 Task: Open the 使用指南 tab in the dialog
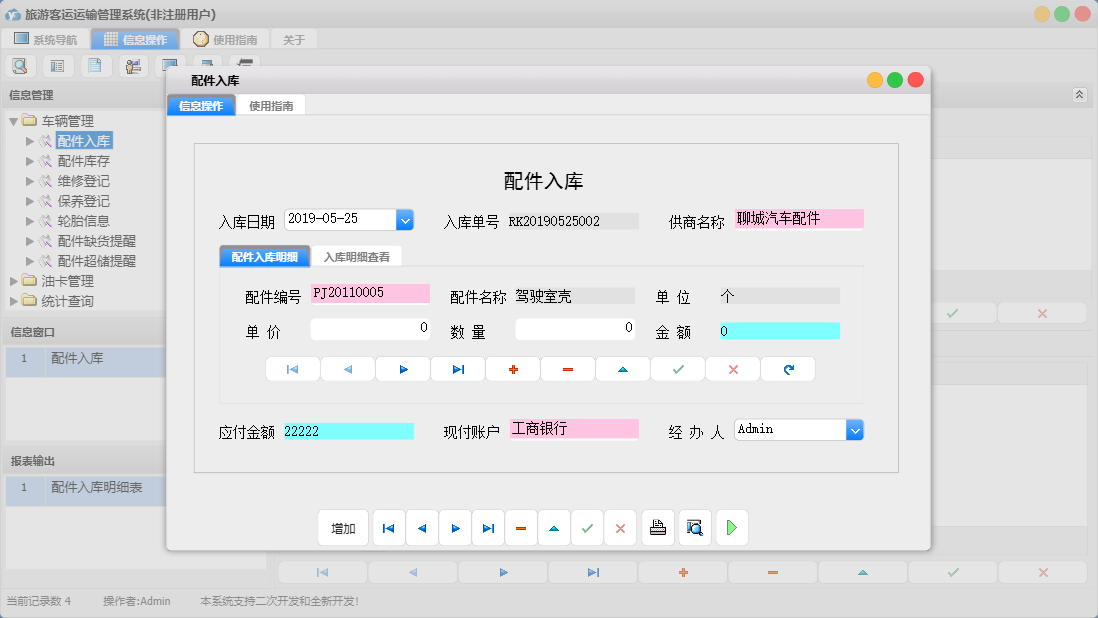(271, 104)
